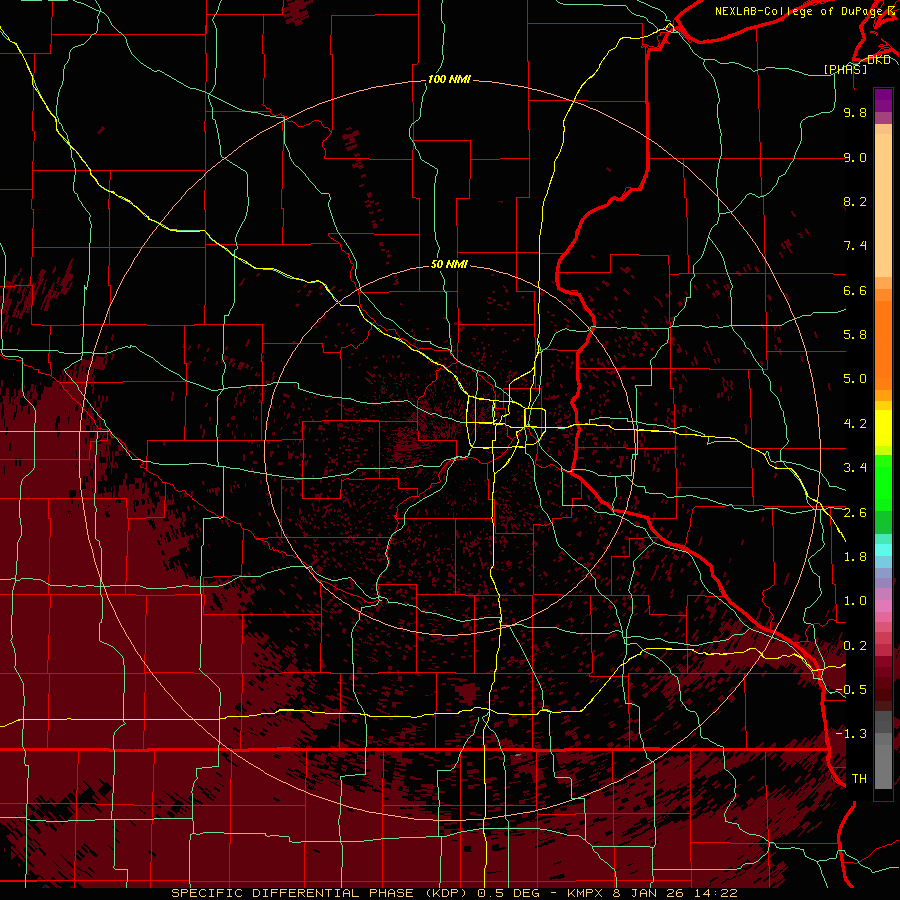Click the bright green color bar segment
The image size is (900, 900).
883,482
